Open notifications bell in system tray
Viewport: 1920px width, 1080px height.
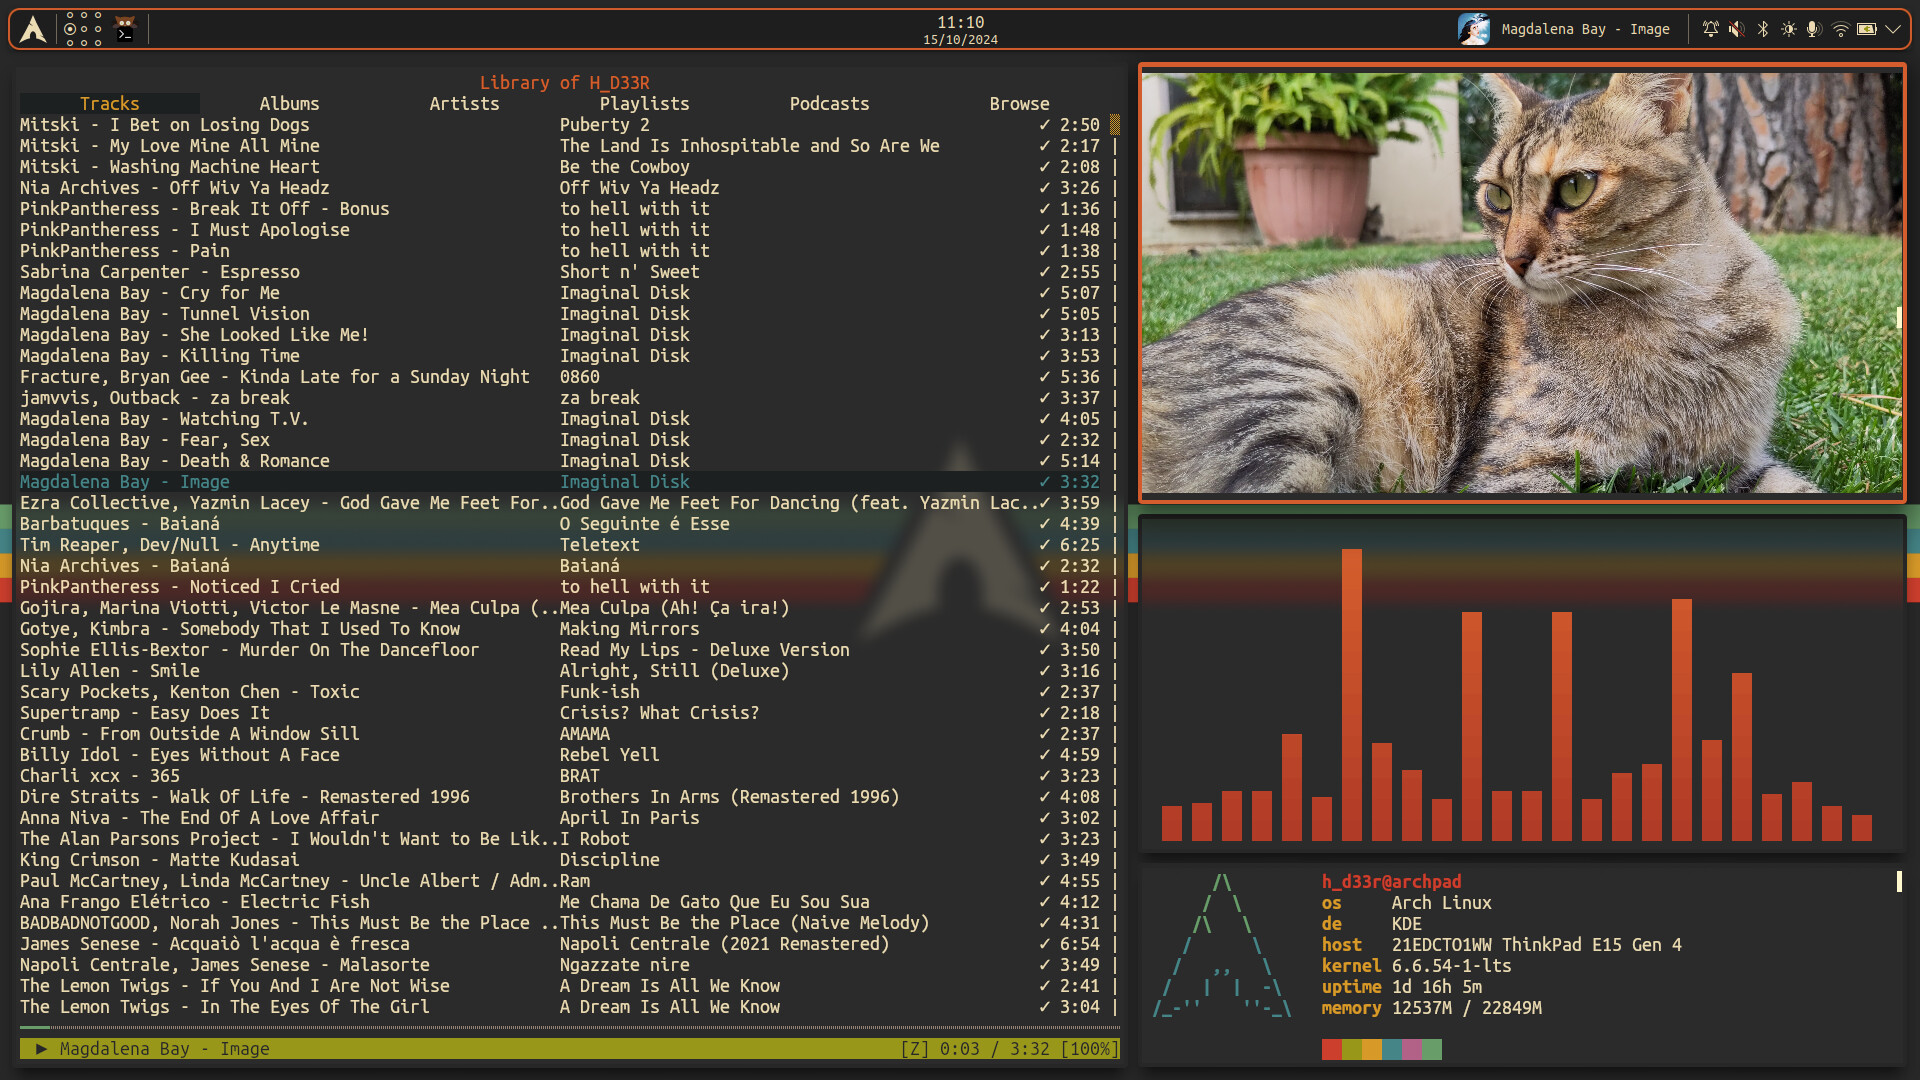click(1711, 29)
